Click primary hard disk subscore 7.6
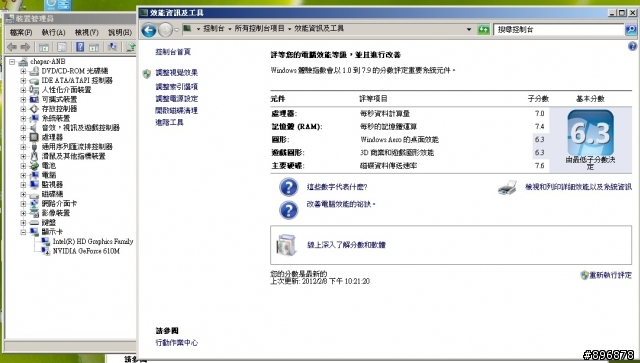 (540, 166)
